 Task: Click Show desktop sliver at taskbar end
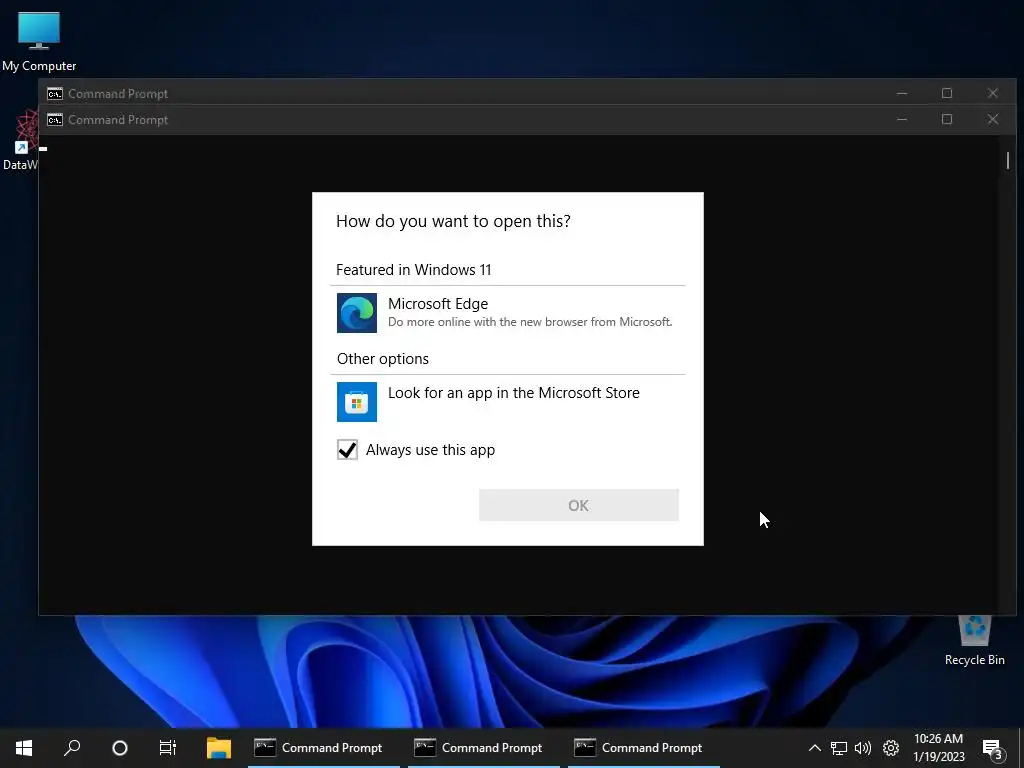pyautogui.click(x=1021, y=748)
